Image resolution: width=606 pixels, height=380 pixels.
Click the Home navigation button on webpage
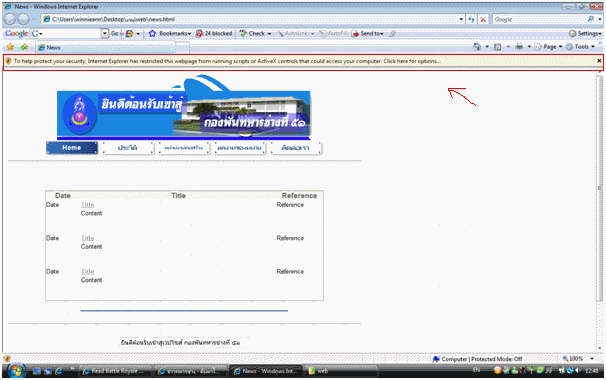pyautogui.click(x=72, y=148)
